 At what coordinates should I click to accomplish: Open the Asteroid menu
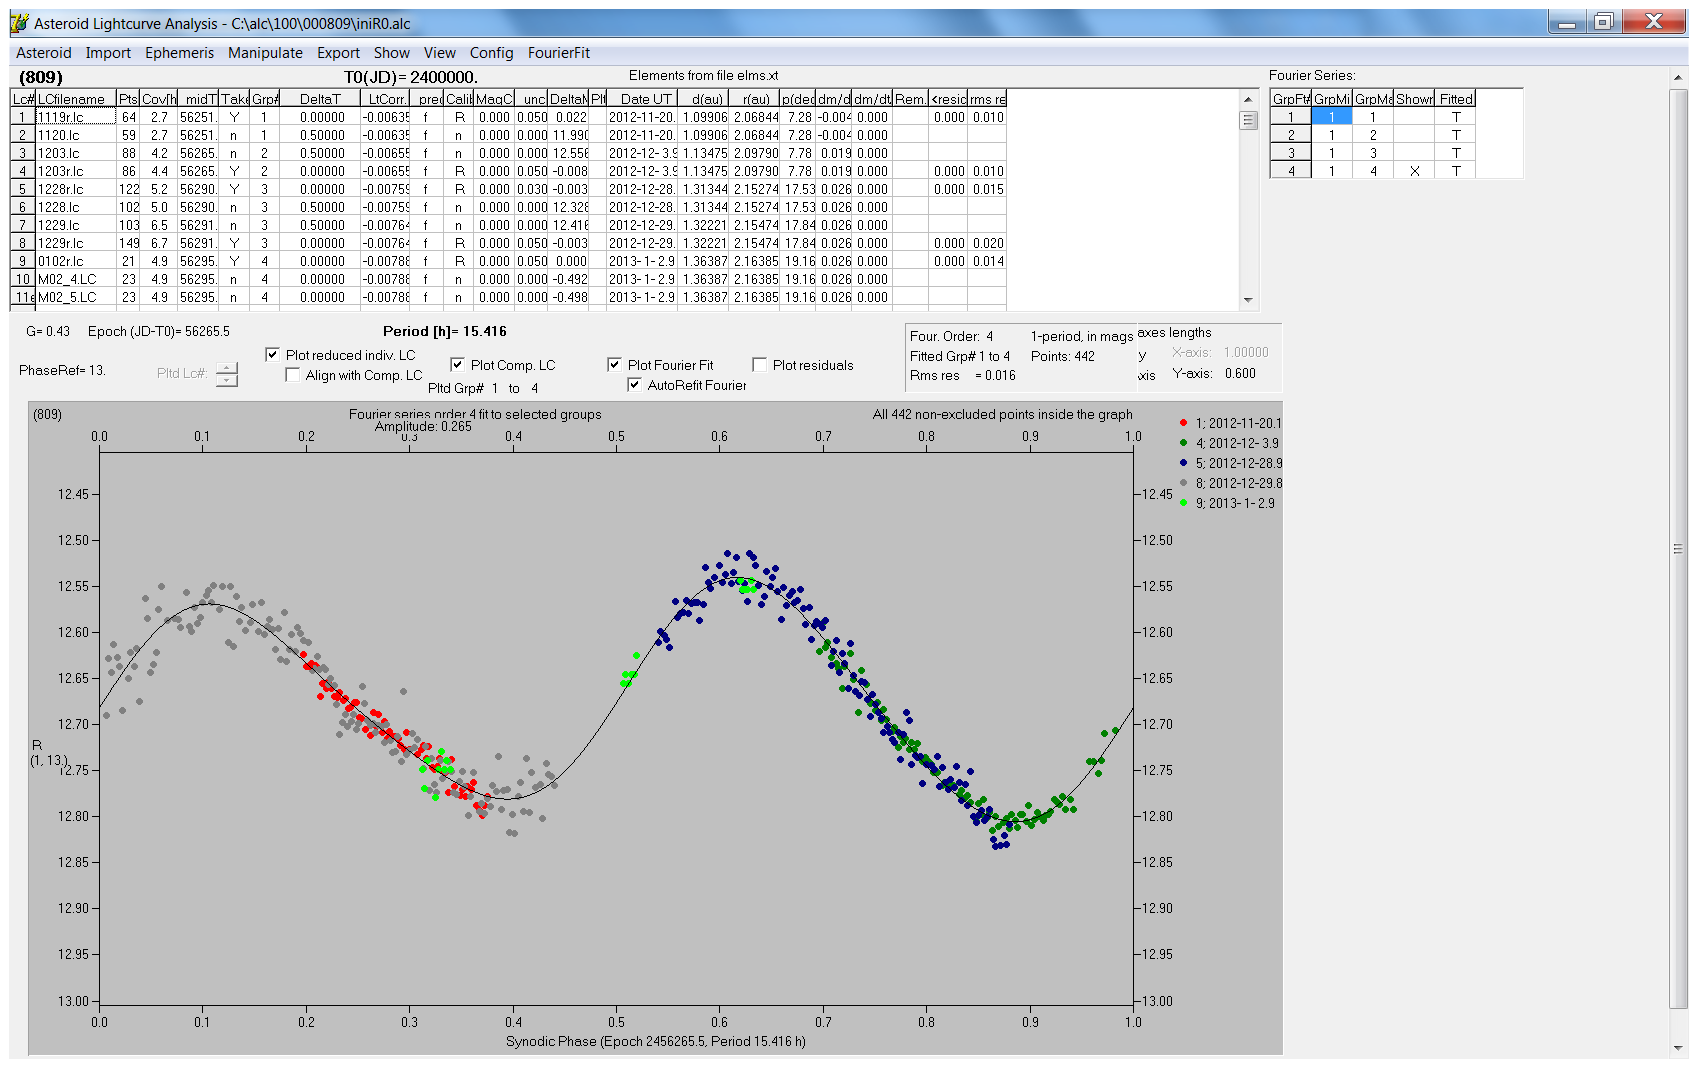(43, 53)
